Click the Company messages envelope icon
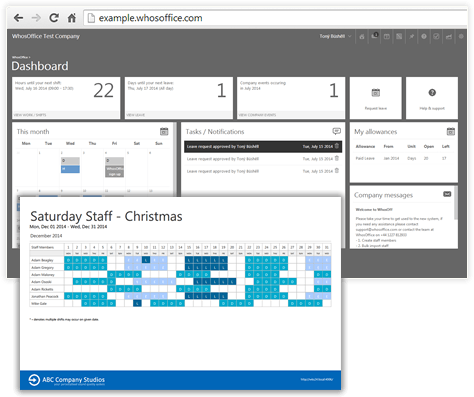Viewport: 474px width, 397px height. tap(447, 194)
